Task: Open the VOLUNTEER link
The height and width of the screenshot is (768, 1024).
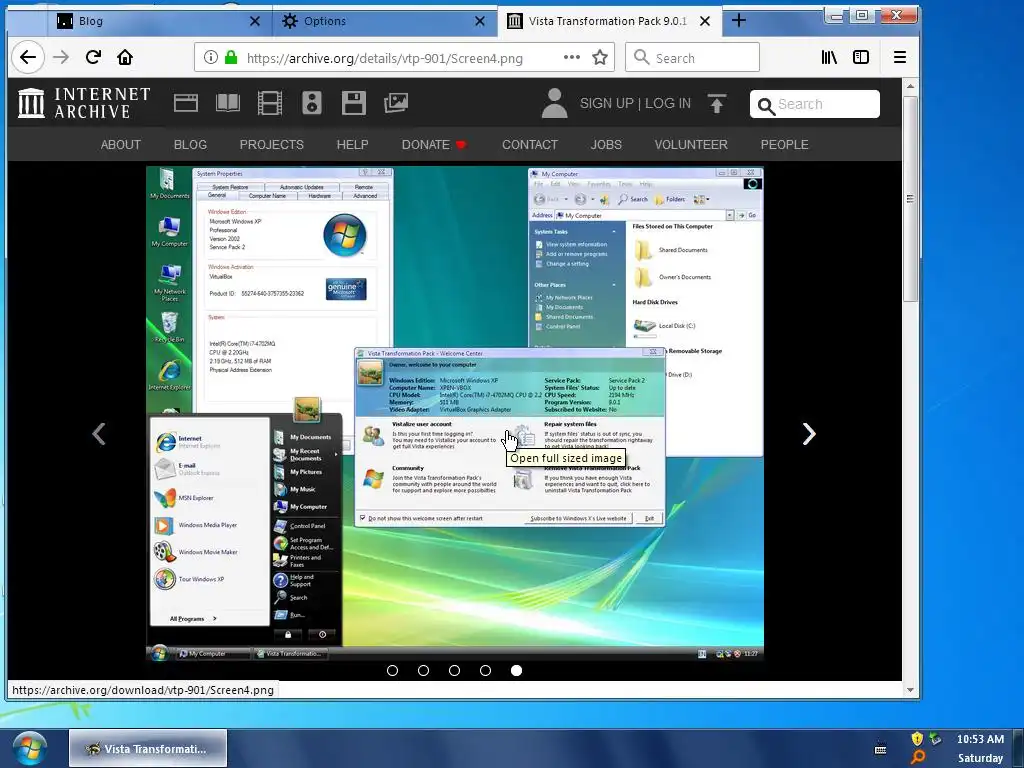Action: [x=691, y=144]
